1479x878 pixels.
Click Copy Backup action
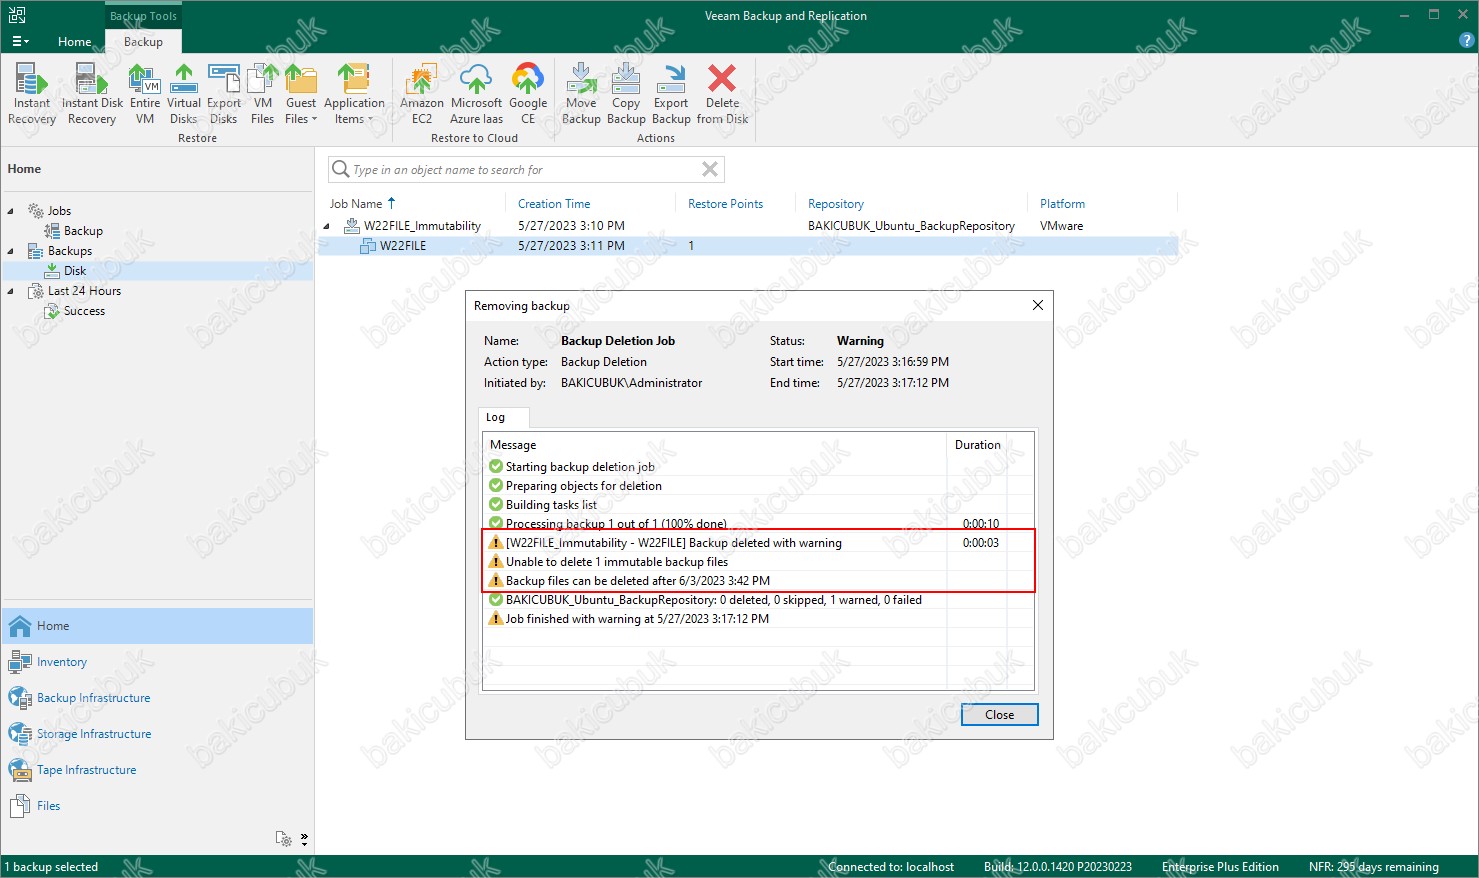click(626, 94)
